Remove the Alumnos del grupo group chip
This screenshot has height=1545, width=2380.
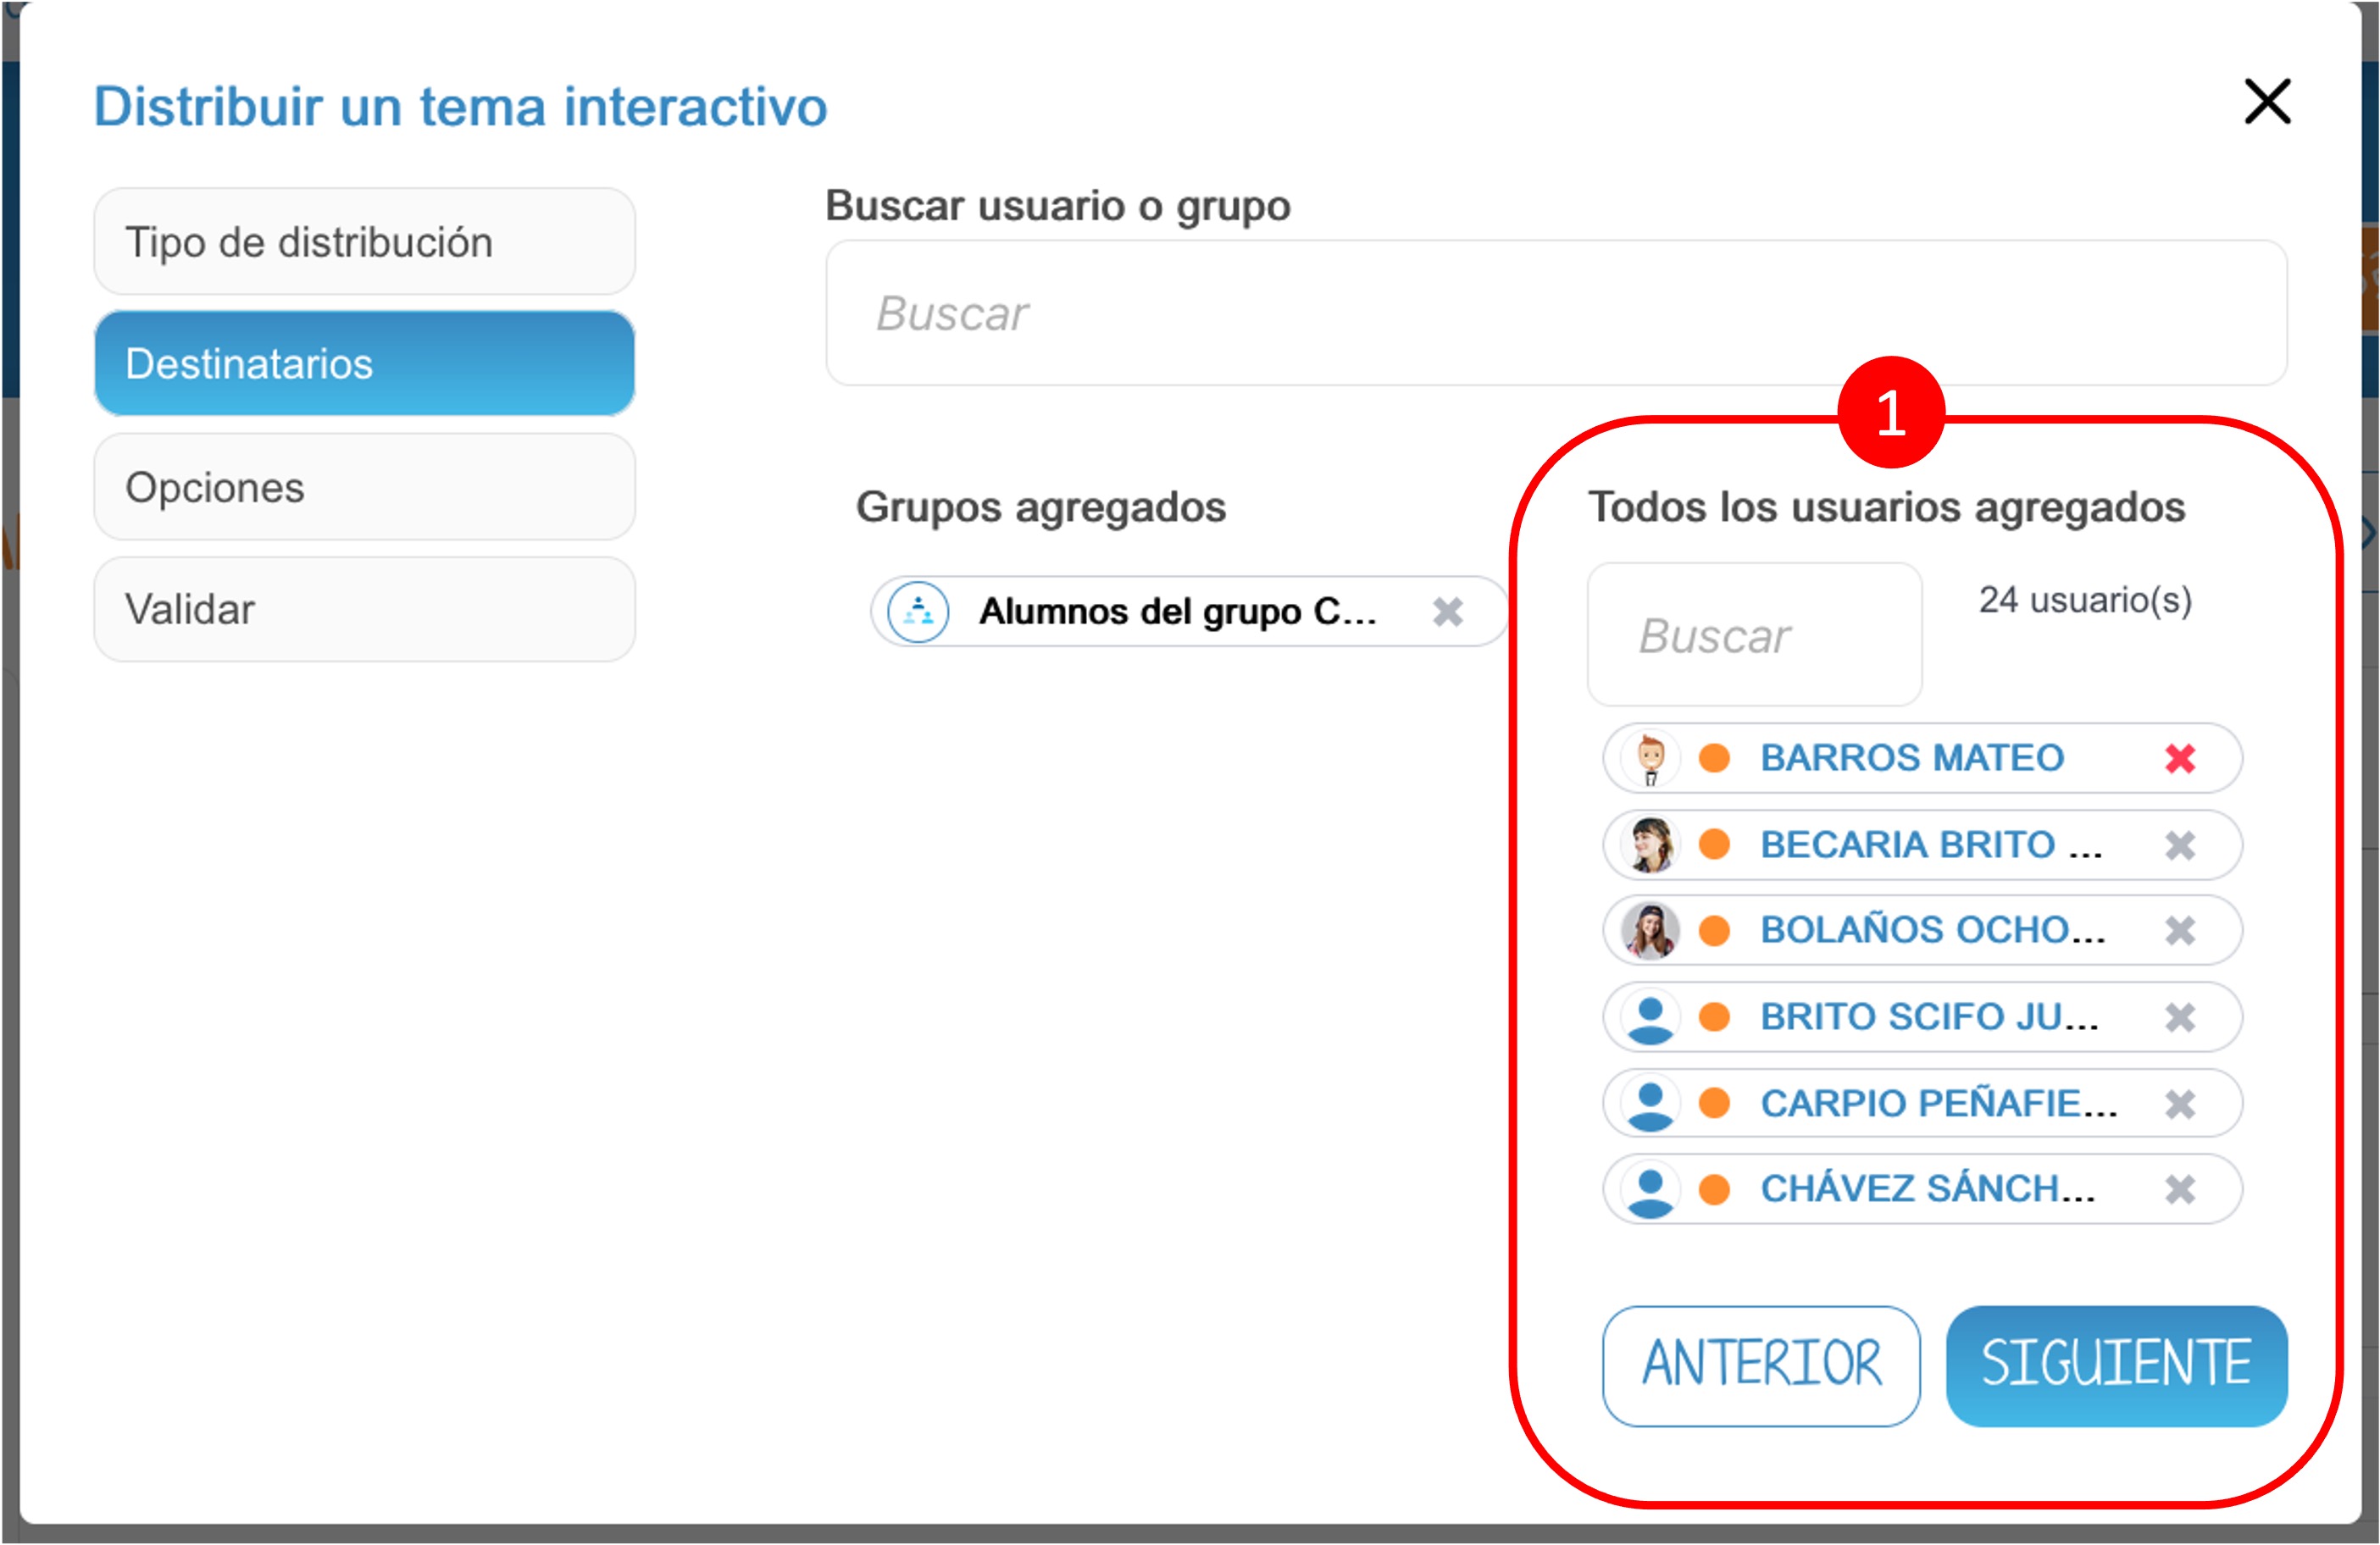pyautogui.click(x=1449, y=611)
